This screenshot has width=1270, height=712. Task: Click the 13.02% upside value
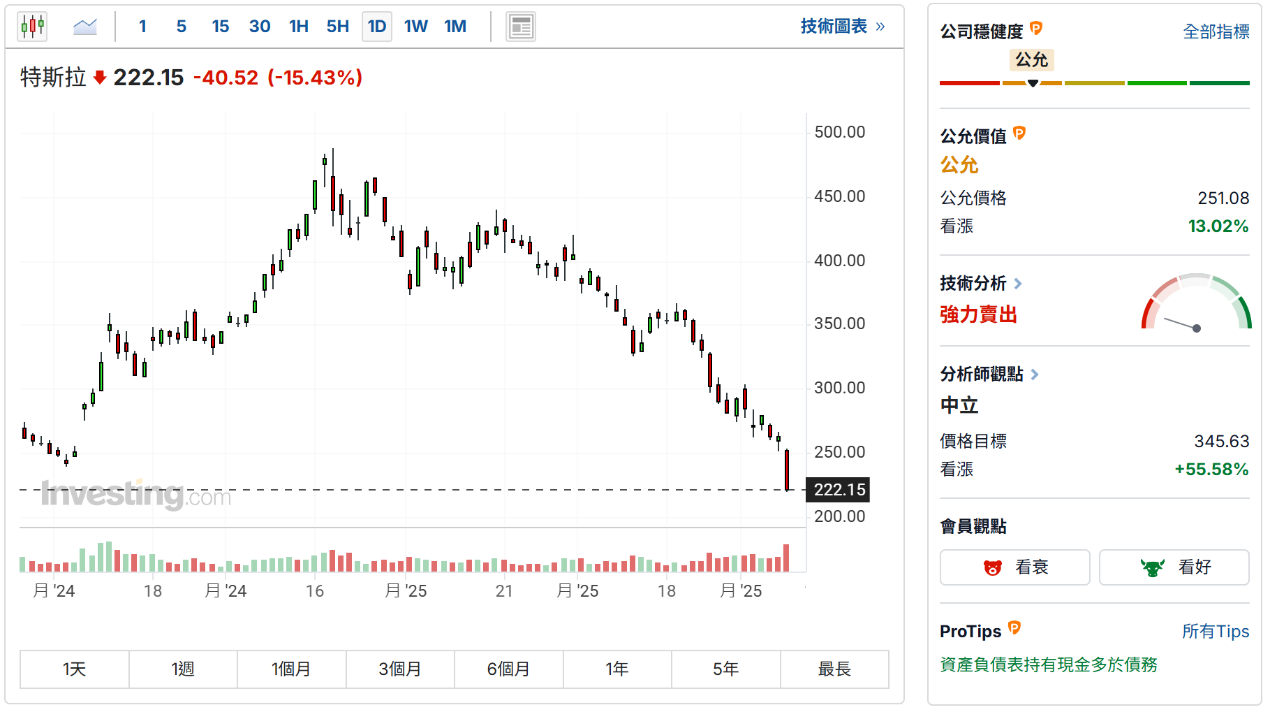pos(1218,226)
